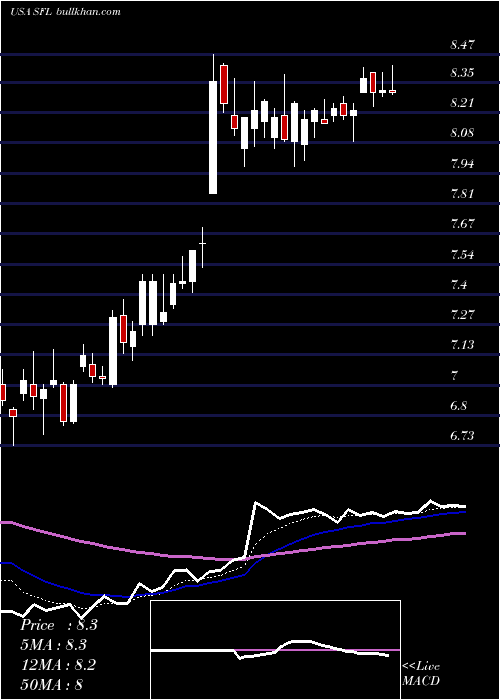
Task: Click the 8.08 price axis label
Action: [462, 133]
